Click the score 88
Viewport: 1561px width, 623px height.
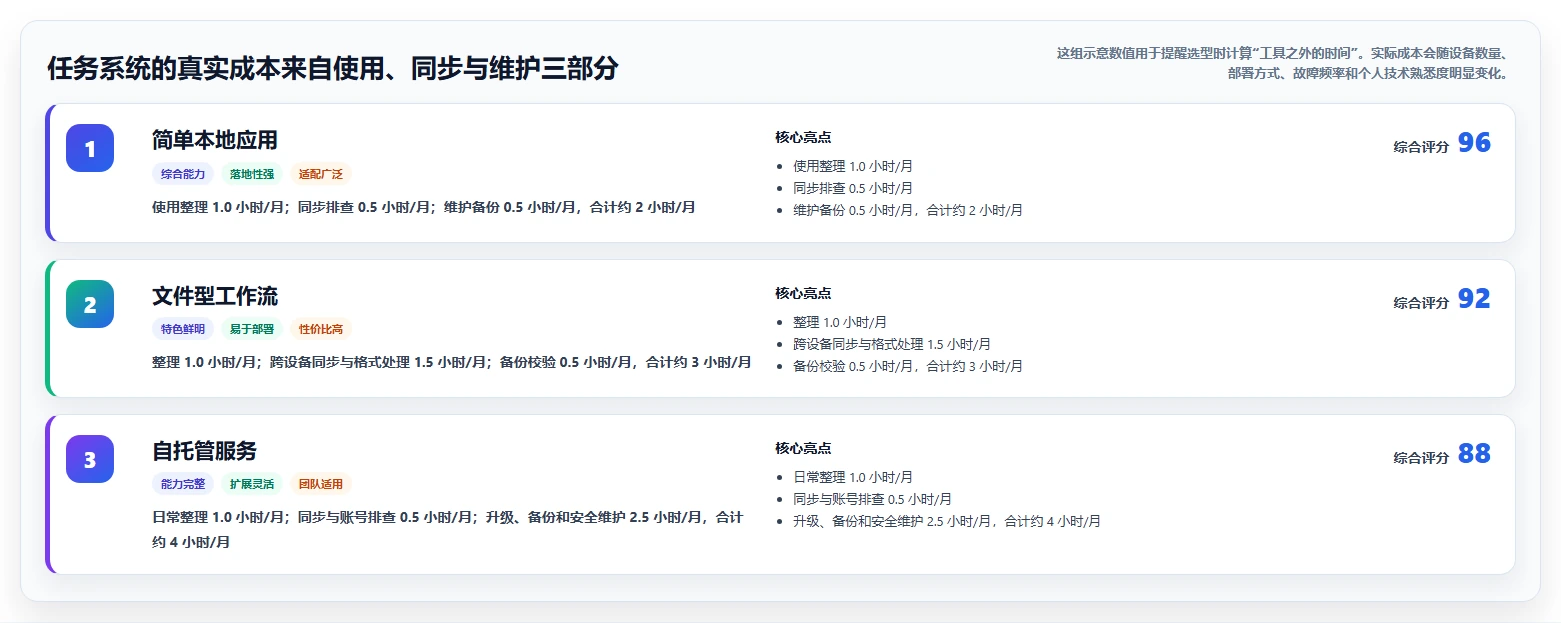[x=1474, y=454]
